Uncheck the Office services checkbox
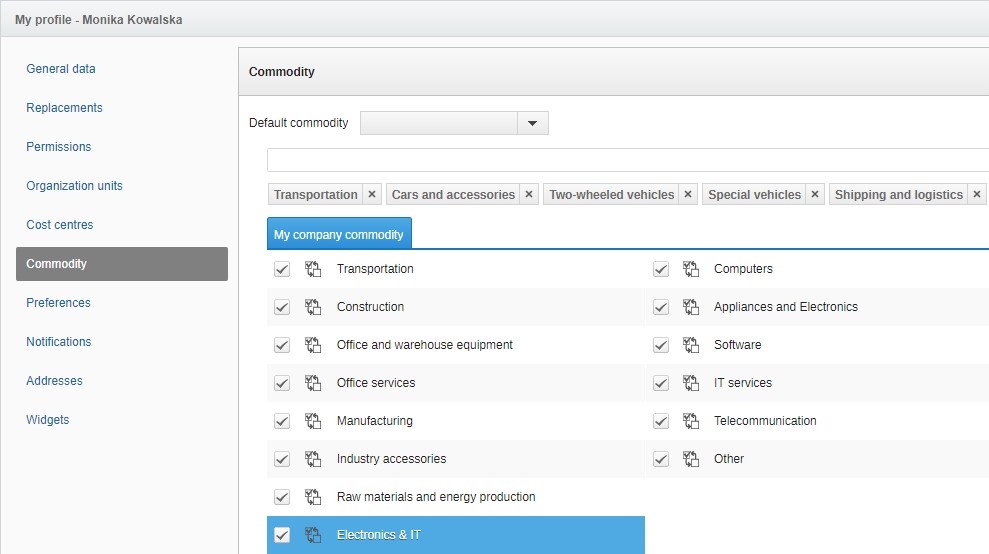989x554 pixels. click(x=282, y=383)
